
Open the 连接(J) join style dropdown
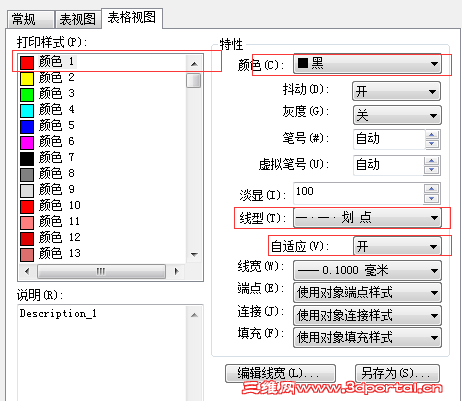click(x=367, y=315)
